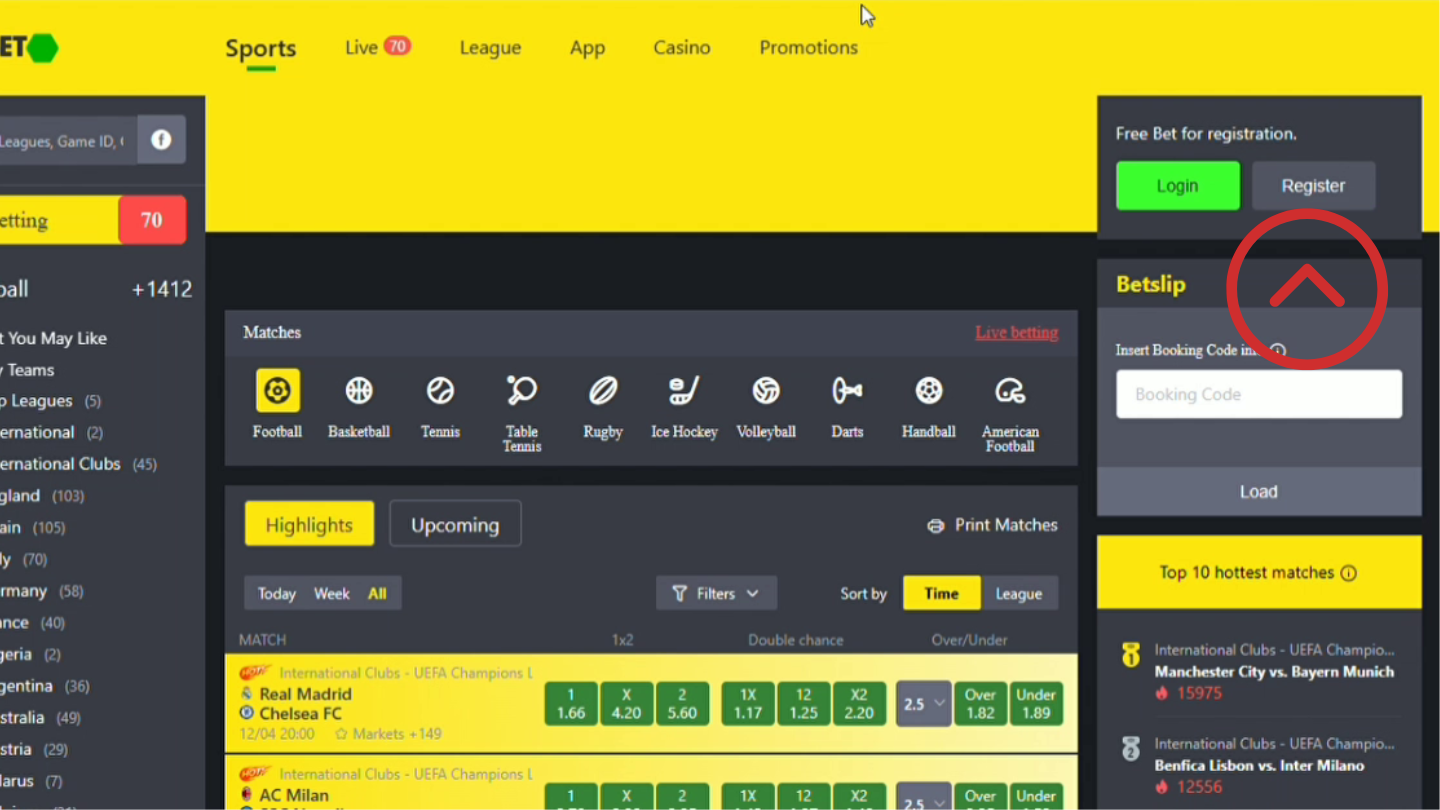Click the Top 10 hottest matches info icon
This screenshot has height=810, width=1440.
tap(1348, 573)
